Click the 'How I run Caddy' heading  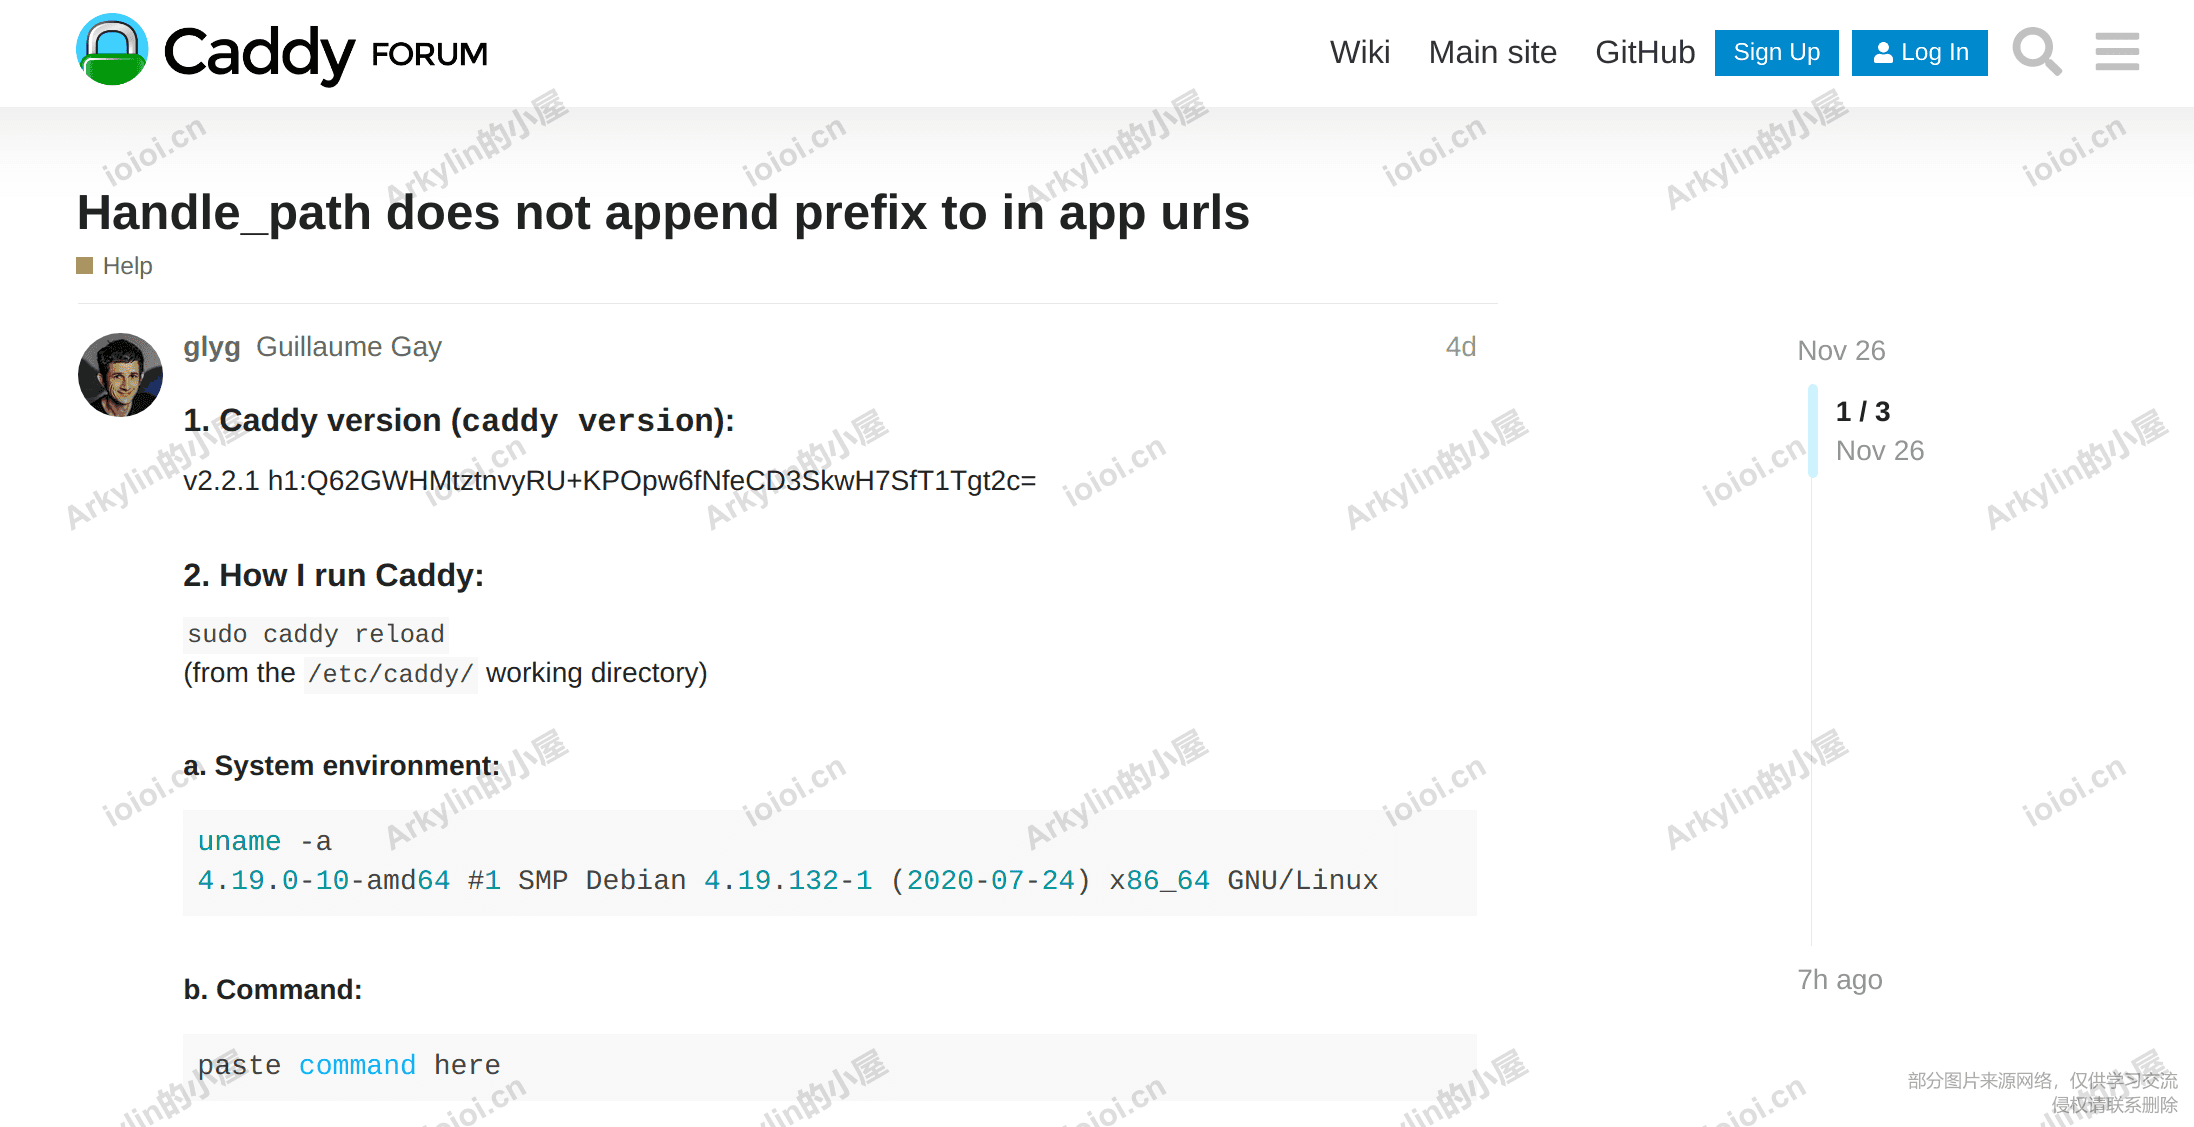pyautogui.click(x=333, y=576)
